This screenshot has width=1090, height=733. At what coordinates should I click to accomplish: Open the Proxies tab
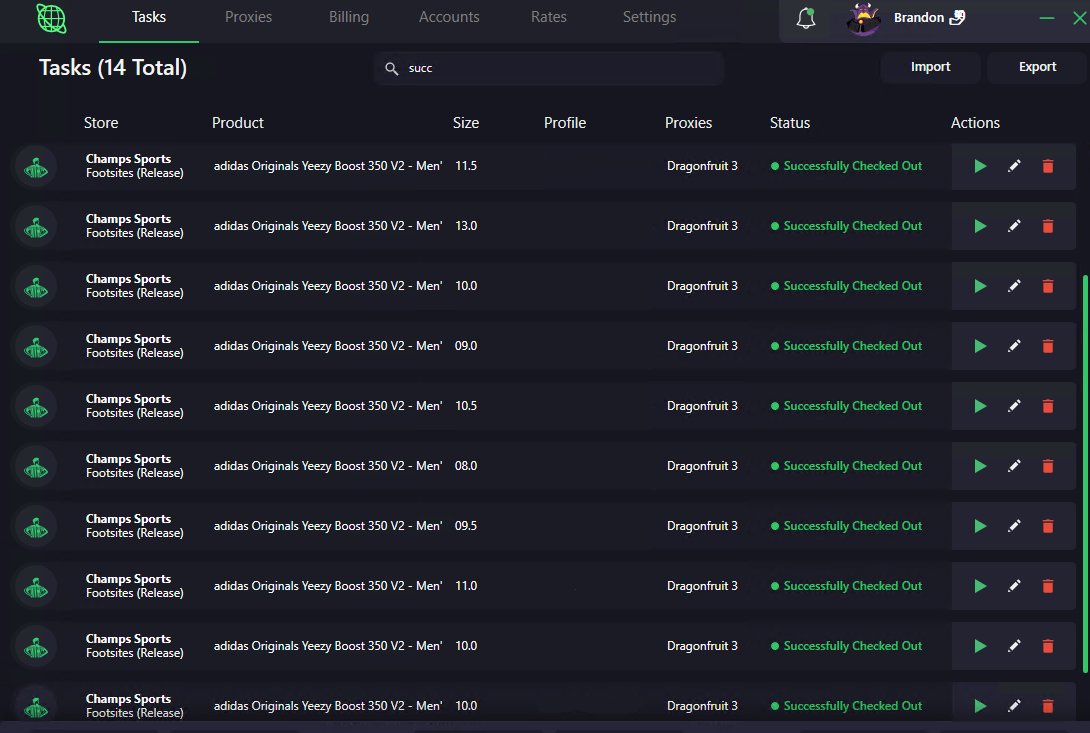click(x=248, y=17)
